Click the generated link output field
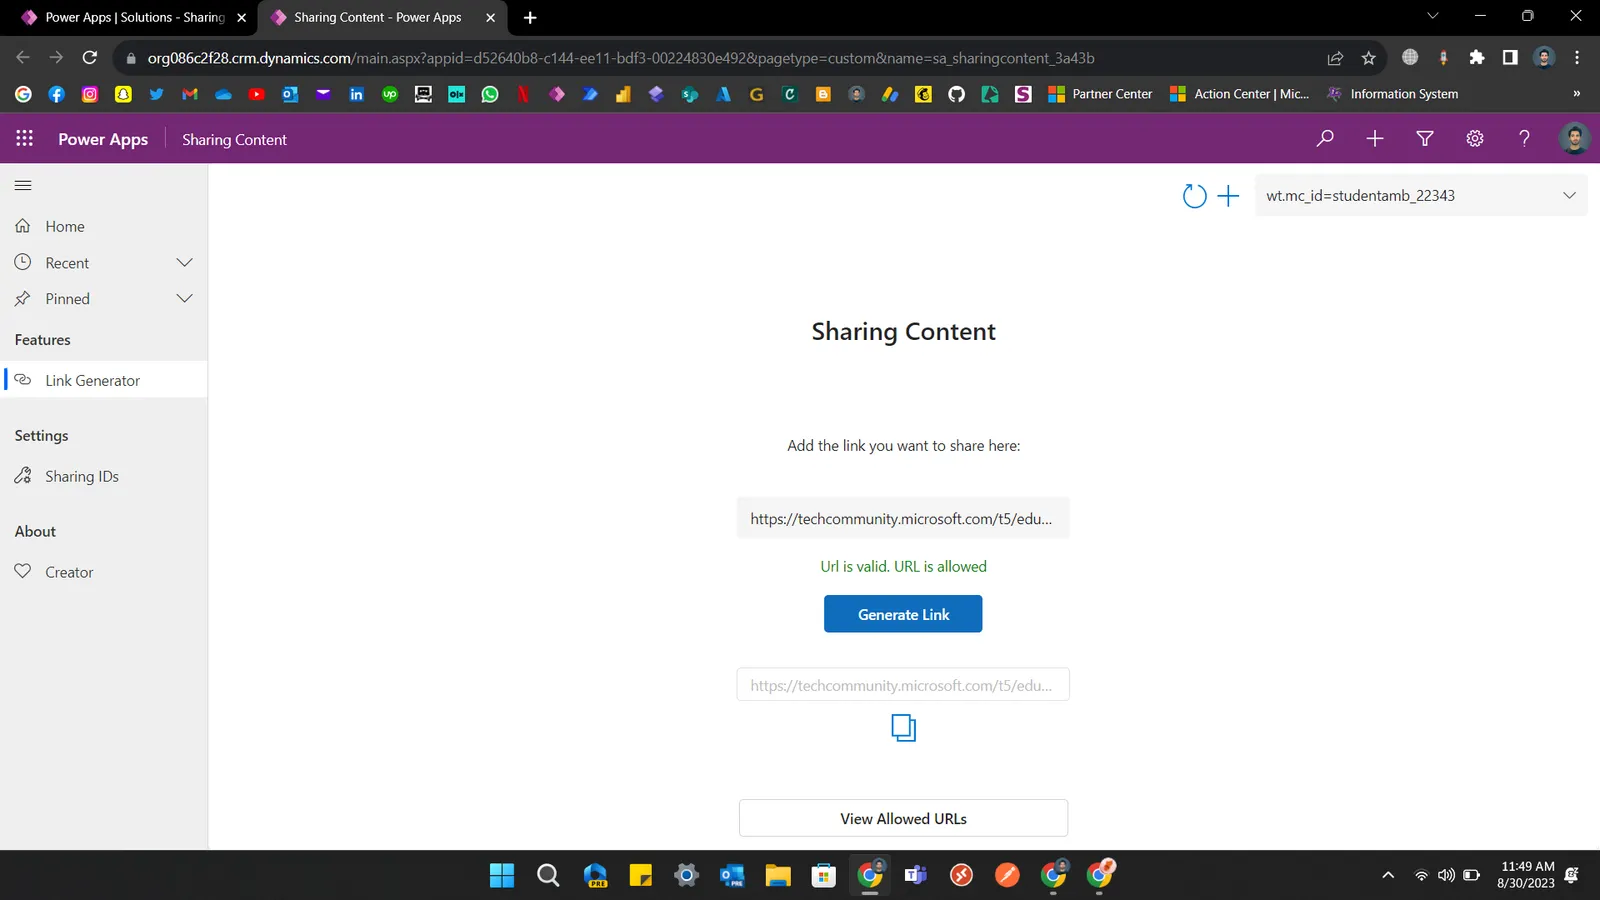Screen dimensions: 1600x900 tap(903, 685)
